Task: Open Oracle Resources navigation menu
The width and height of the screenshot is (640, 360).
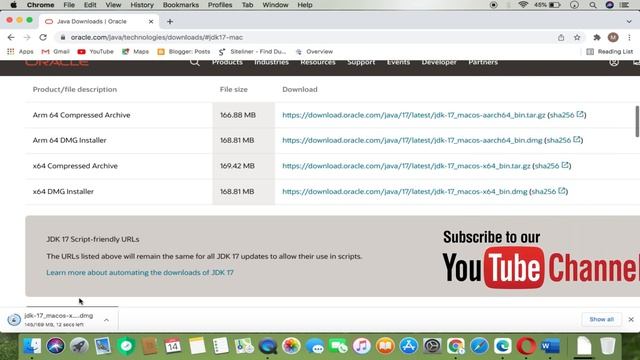Action: [318, 62]
